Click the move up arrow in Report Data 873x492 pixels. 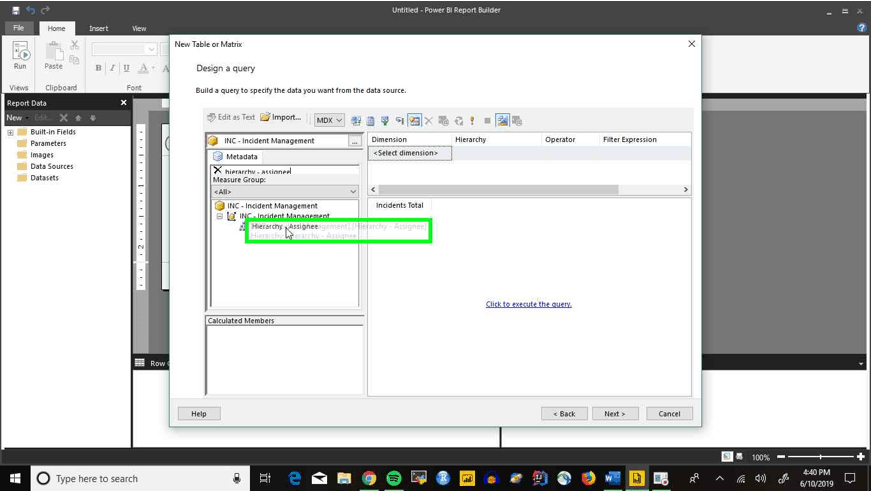coord(78,117)
